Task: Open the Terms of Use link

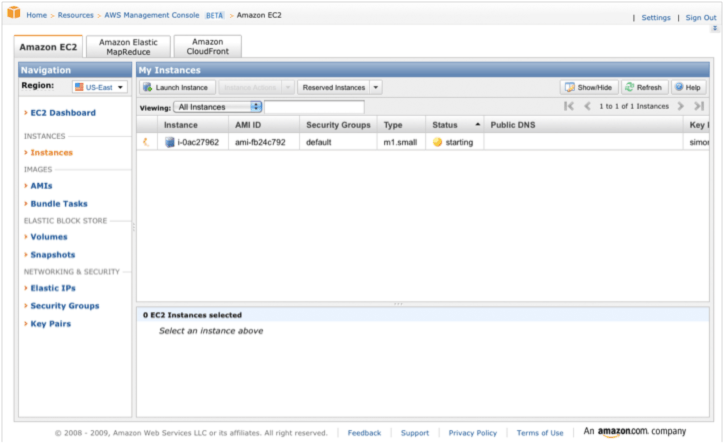Action: tap(540, 433)
